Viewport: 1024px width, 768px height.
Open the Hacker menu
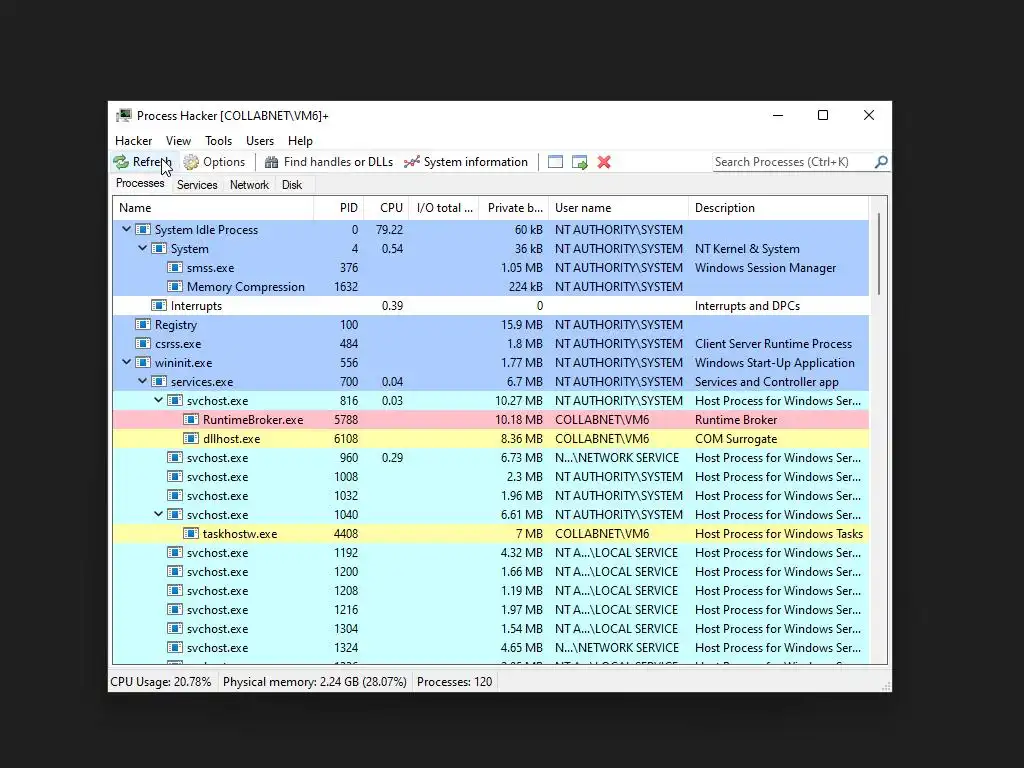pyautogui.click(x=133, y=140)
